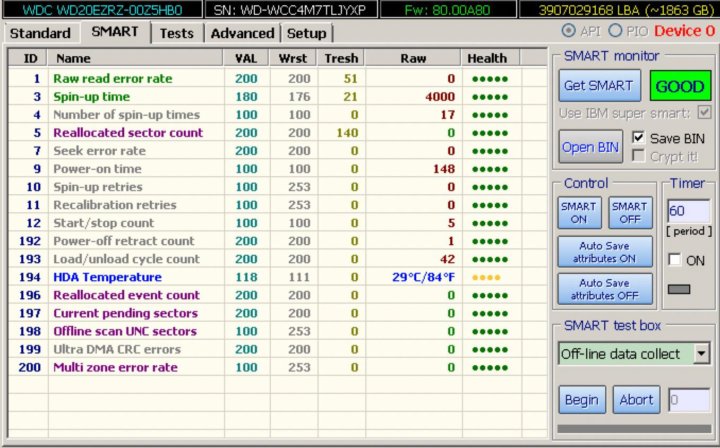
Task: Toggle the Save BIN checkbox
Action: (x=639, y=137)
